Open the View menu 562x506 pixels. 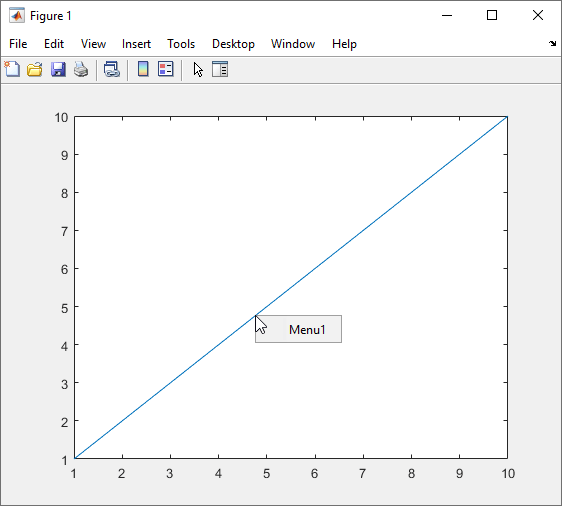click(x=93, y=44)
